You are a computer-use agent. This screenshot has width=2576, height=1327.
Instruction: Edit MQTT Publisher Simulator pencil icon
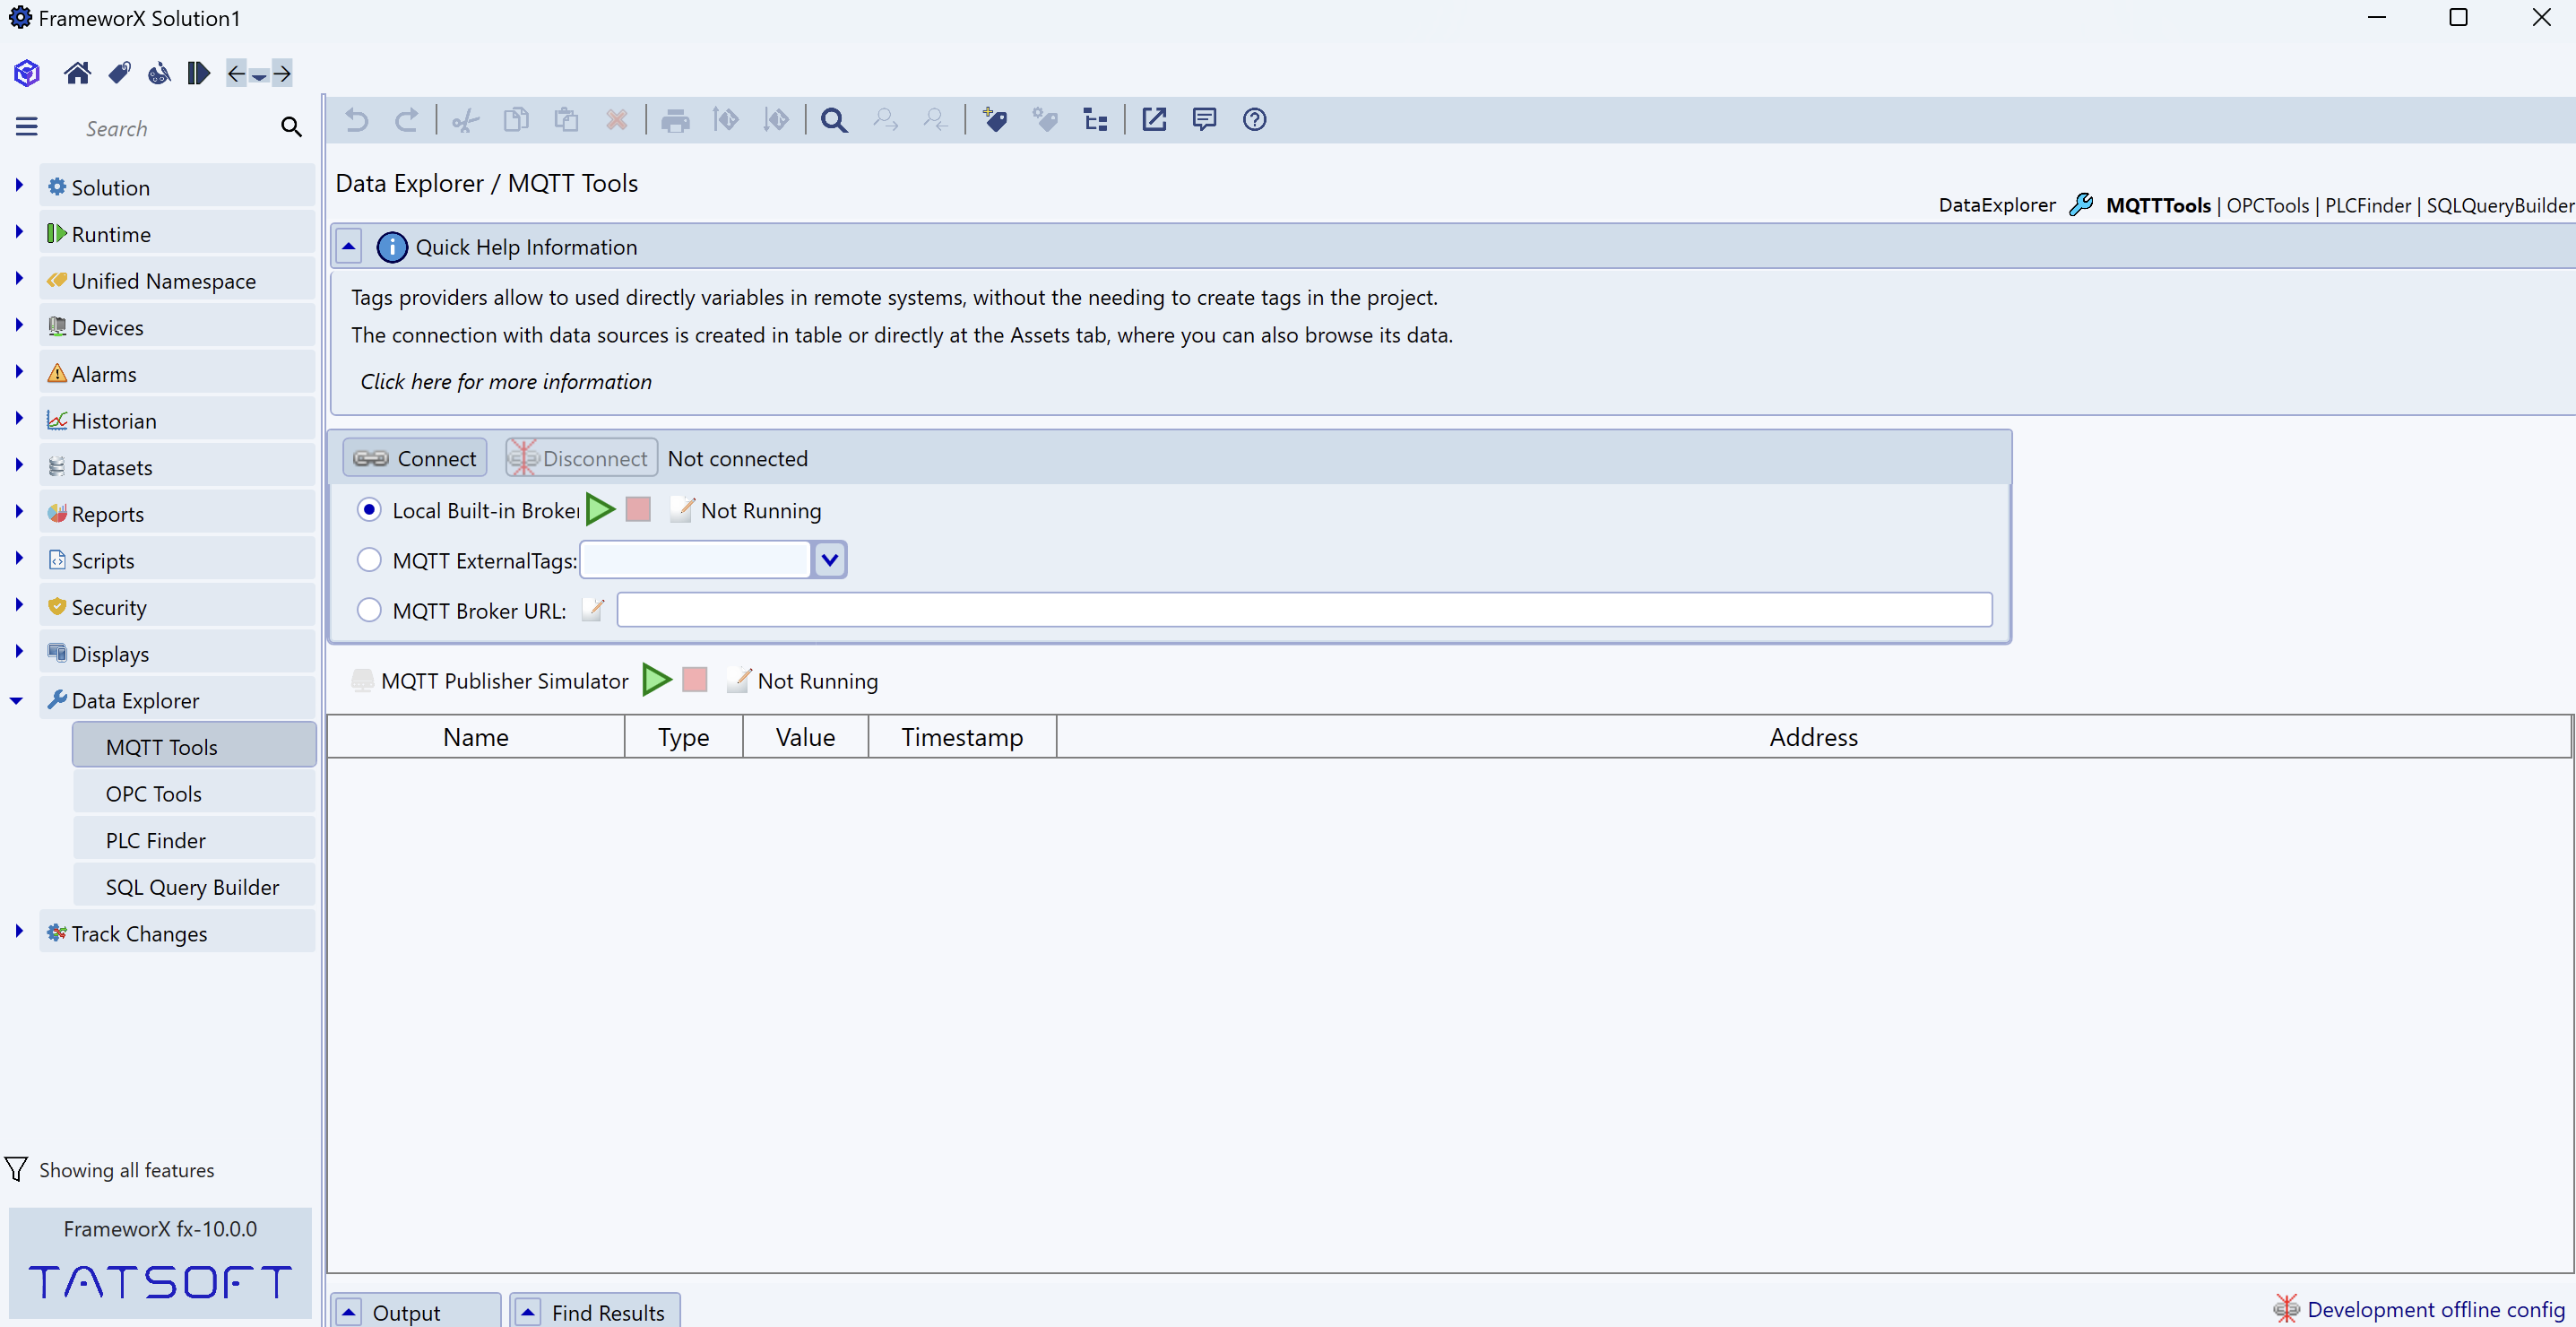tap(739, 680)
